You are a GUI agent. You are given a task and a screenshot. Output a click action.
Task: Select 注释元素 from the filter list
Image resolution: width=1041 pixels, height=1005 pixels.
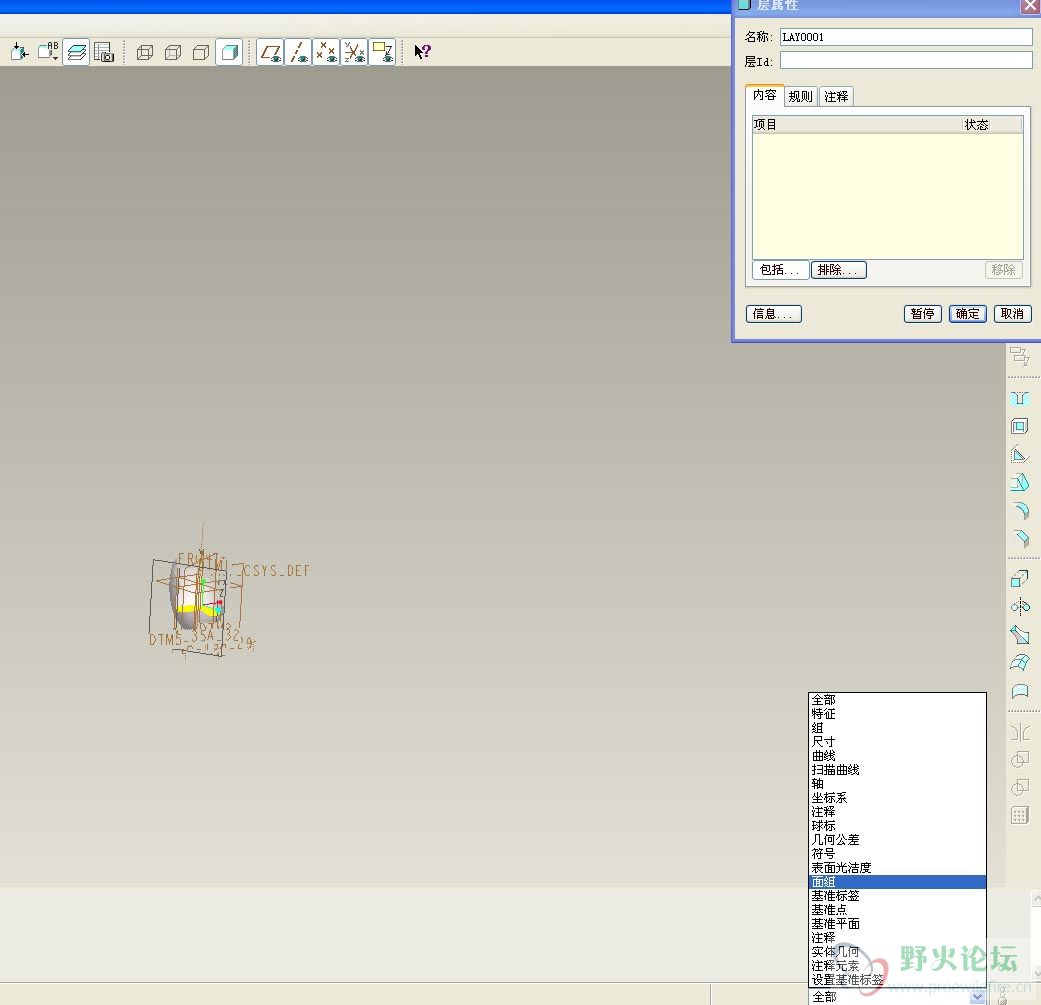pyautogui.click(x=897, y=965)
